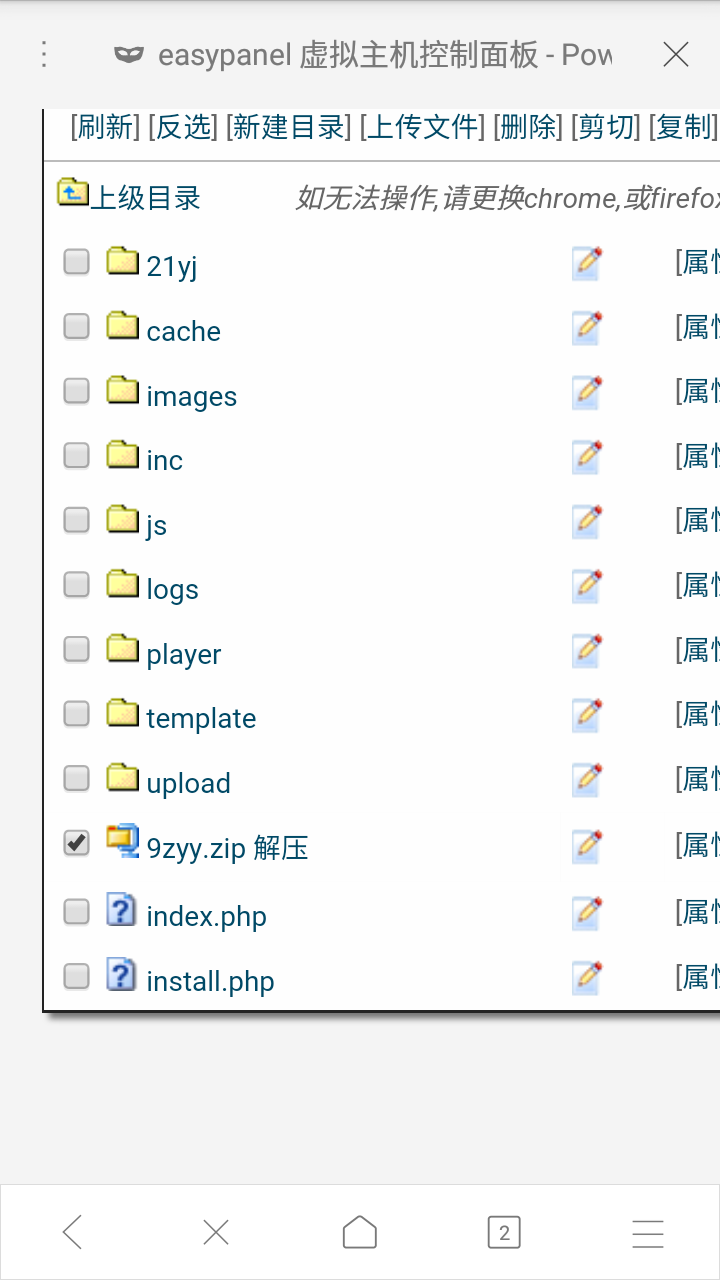Select the install.php checkbox

[76, 975]
